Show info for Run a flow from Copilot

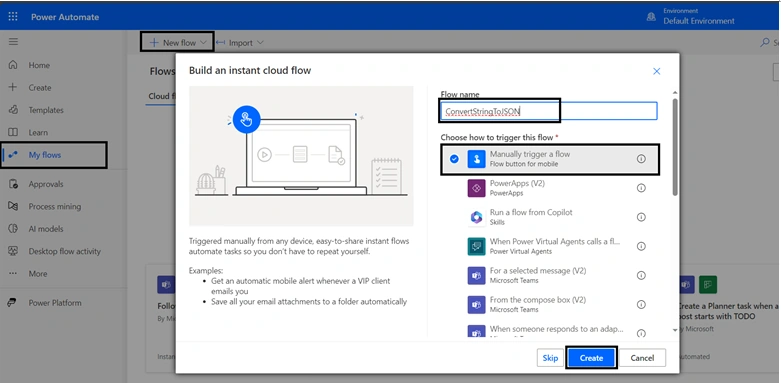tap(641, 217)
